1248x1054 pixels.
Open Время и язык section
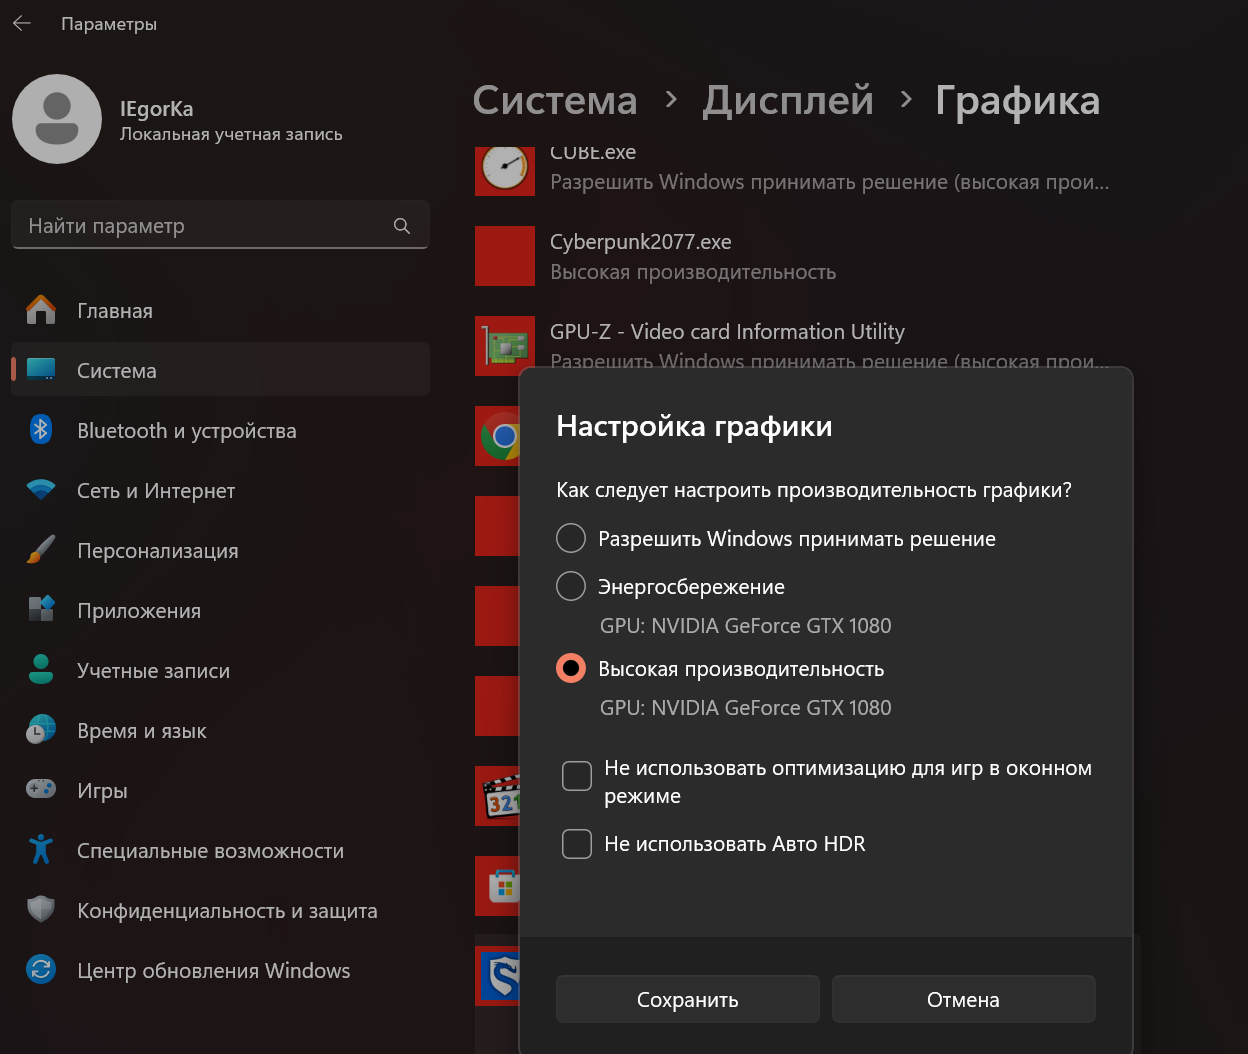click(220, 730)
